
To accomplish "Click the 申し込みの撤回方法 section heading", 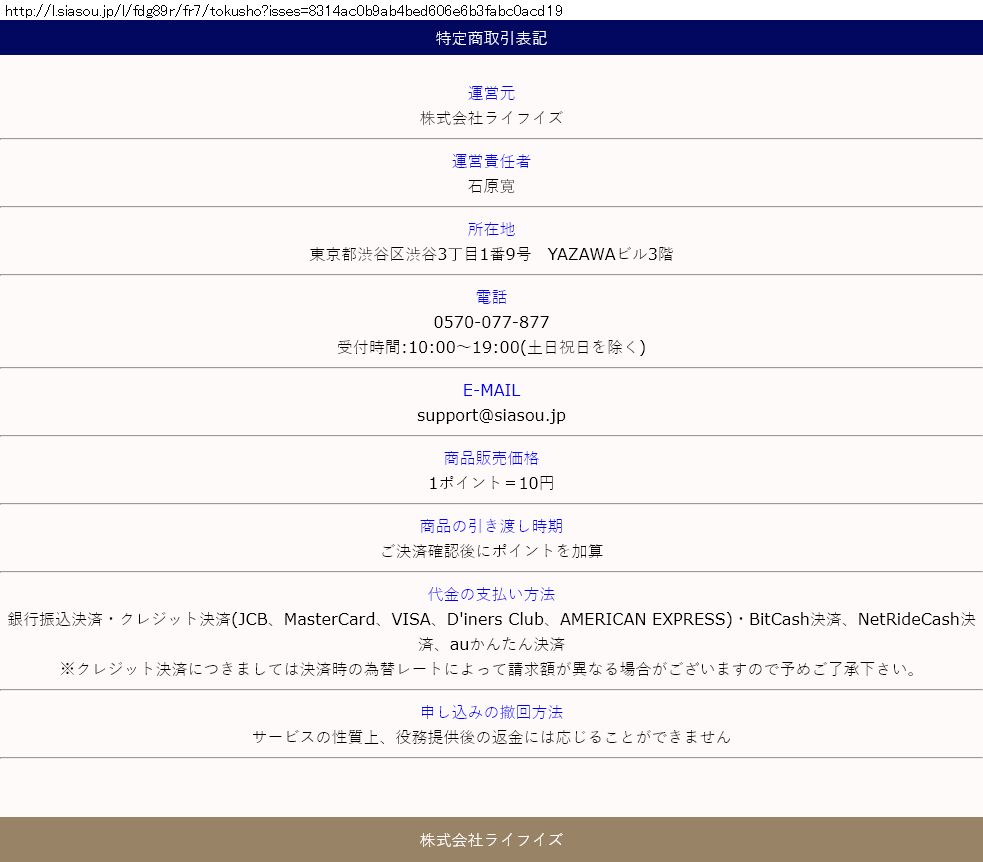I will (491, 712).
